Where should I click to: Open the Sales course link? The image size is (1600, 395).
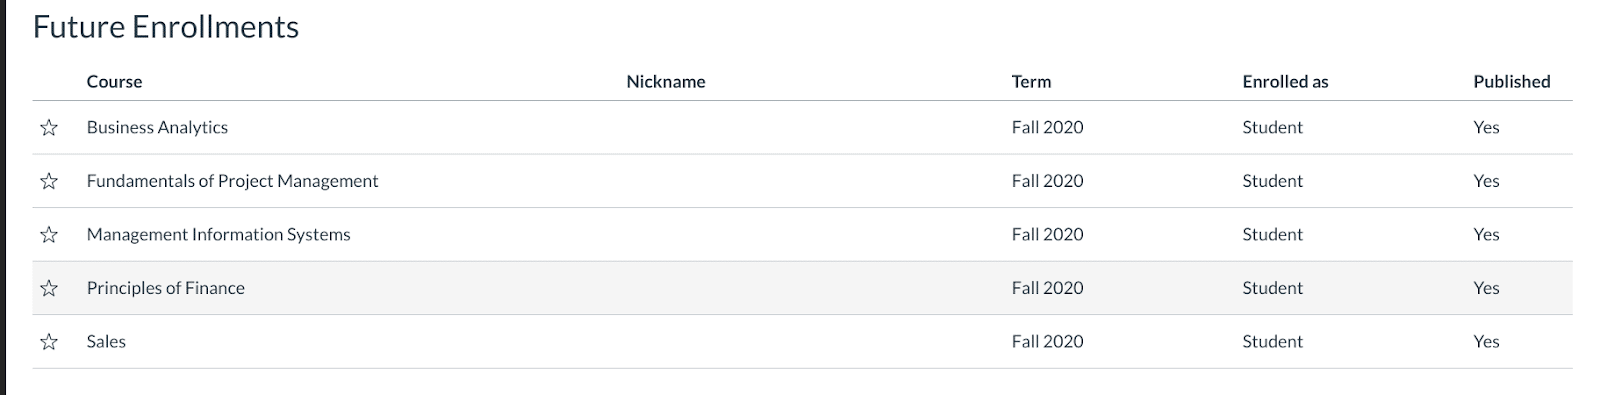click(106, 341)
